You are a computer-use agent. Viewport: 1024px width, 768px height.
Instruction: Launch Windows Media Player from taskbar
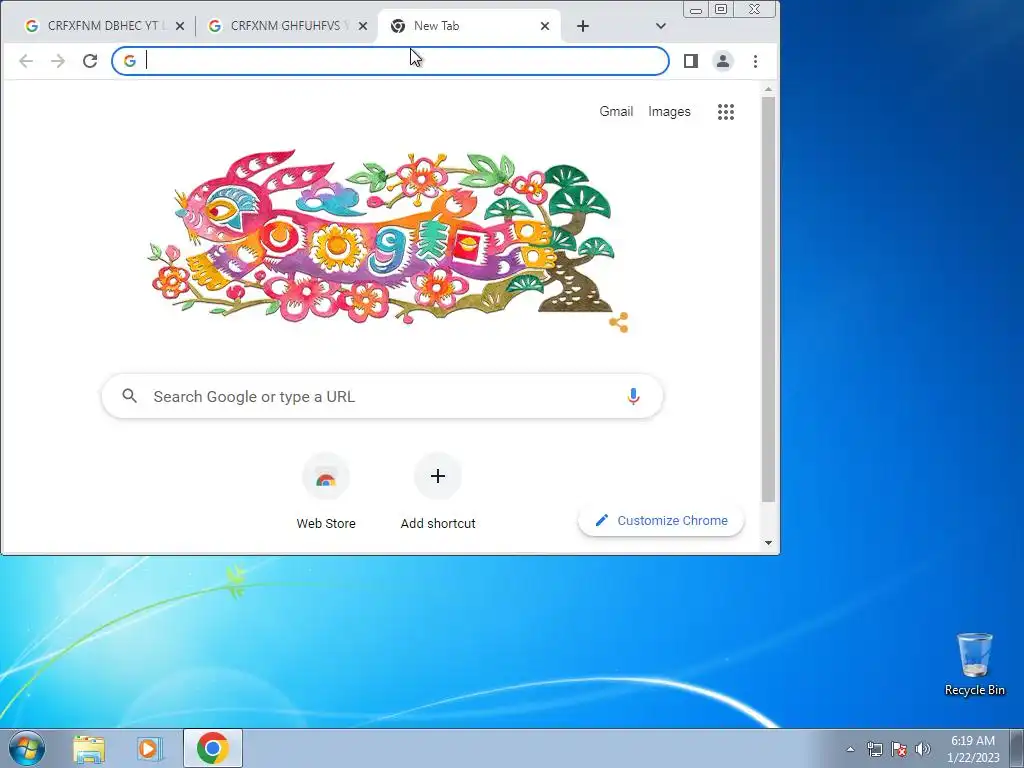[149, 749]
